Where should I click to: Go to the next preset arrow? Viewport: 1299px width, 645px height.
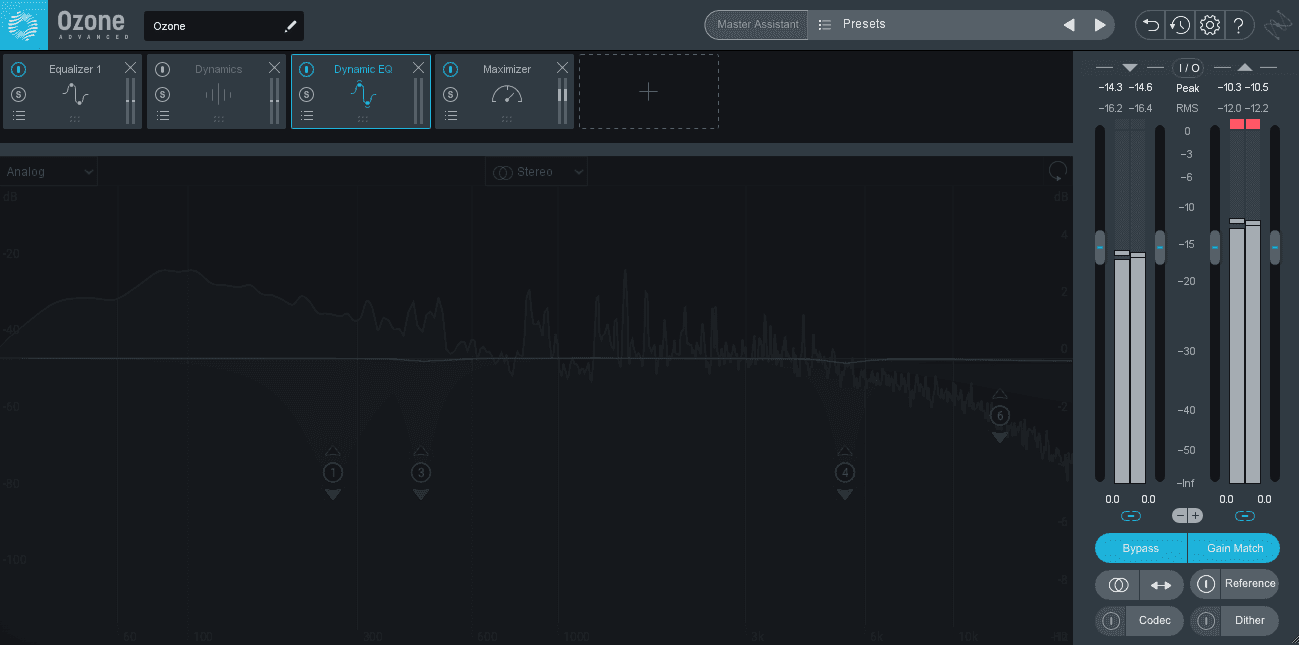click(1100, 25)
